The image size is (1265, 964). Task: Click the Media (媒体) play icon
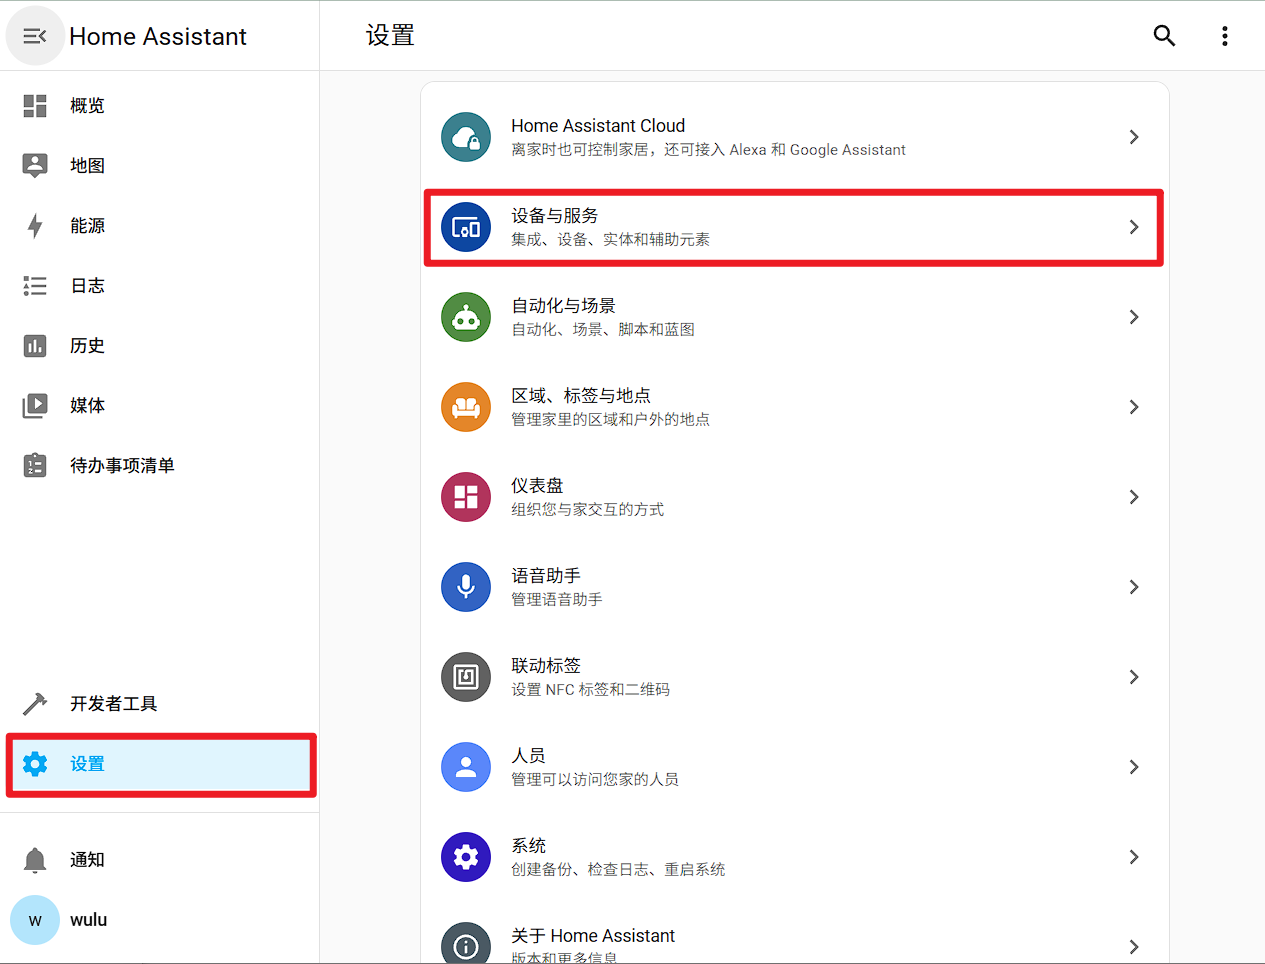pyautogui.click(x=35, y=406)
